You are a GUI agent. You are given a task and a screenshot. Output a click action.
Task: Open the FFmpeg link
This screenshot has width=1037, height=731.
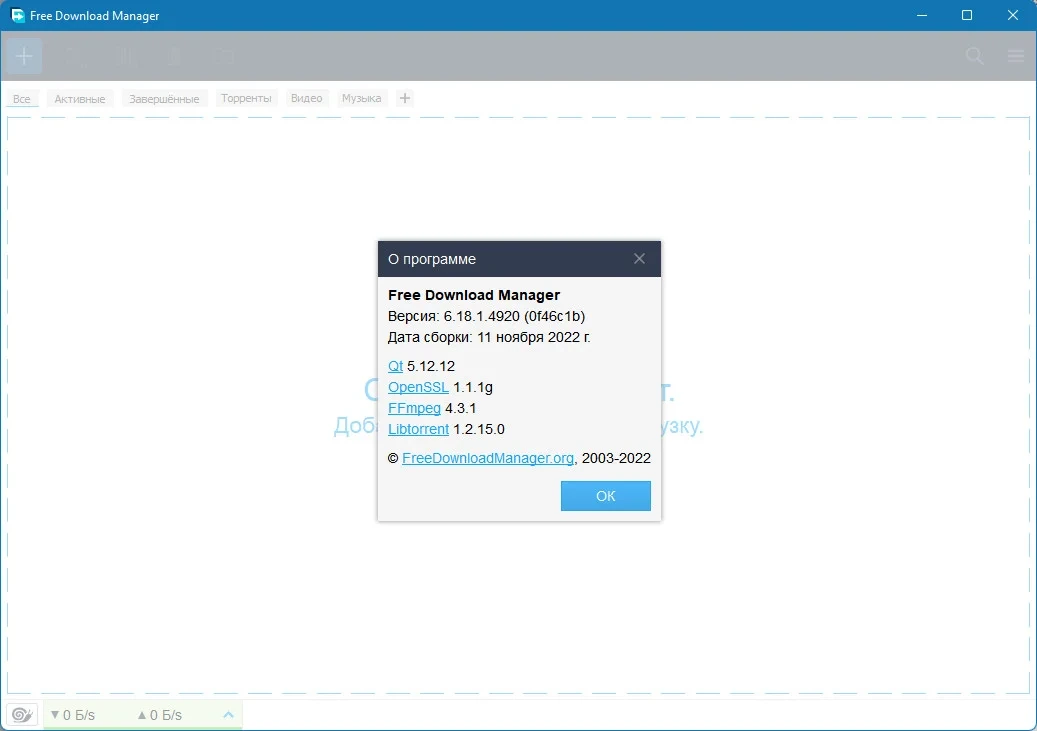pos(414,408)
